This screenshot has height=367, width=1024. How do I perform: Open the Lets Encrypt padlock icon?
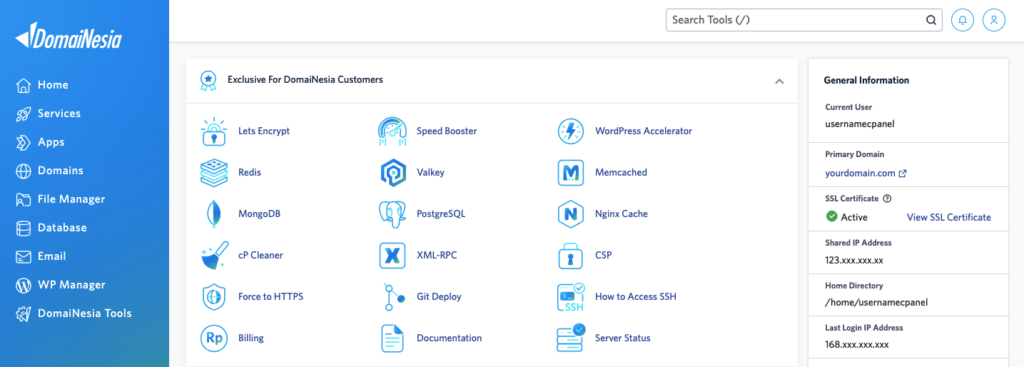pyautogui.click(x=214, y=131)
